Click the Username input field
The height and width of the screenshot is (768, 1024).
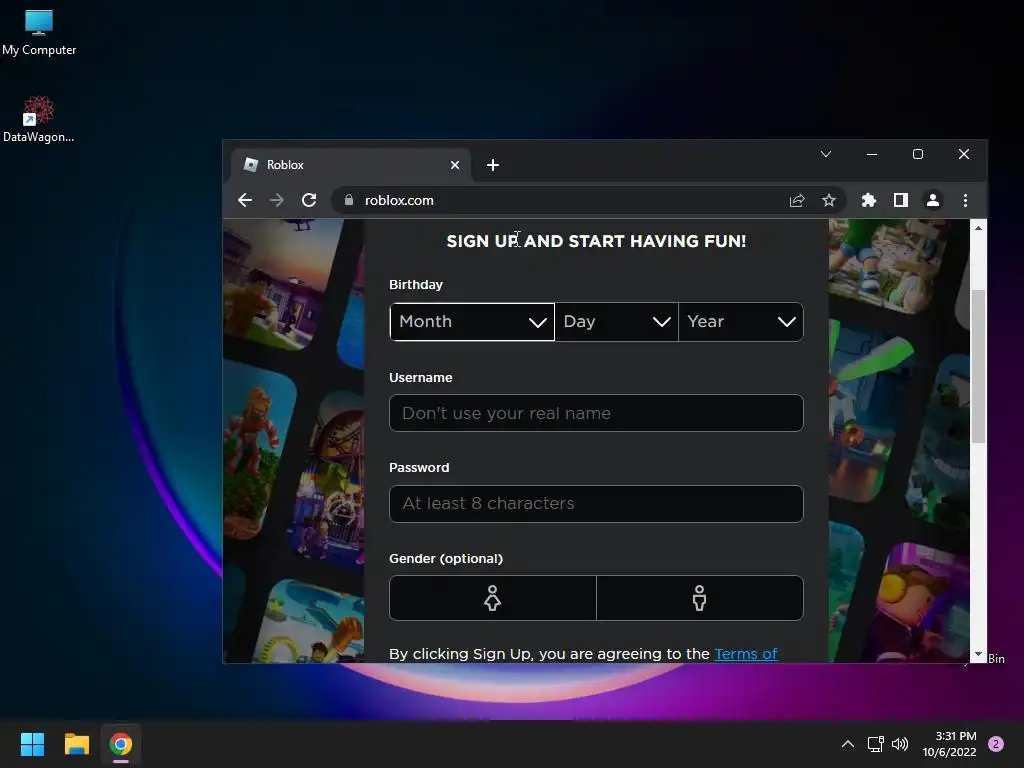coord(596,413)
